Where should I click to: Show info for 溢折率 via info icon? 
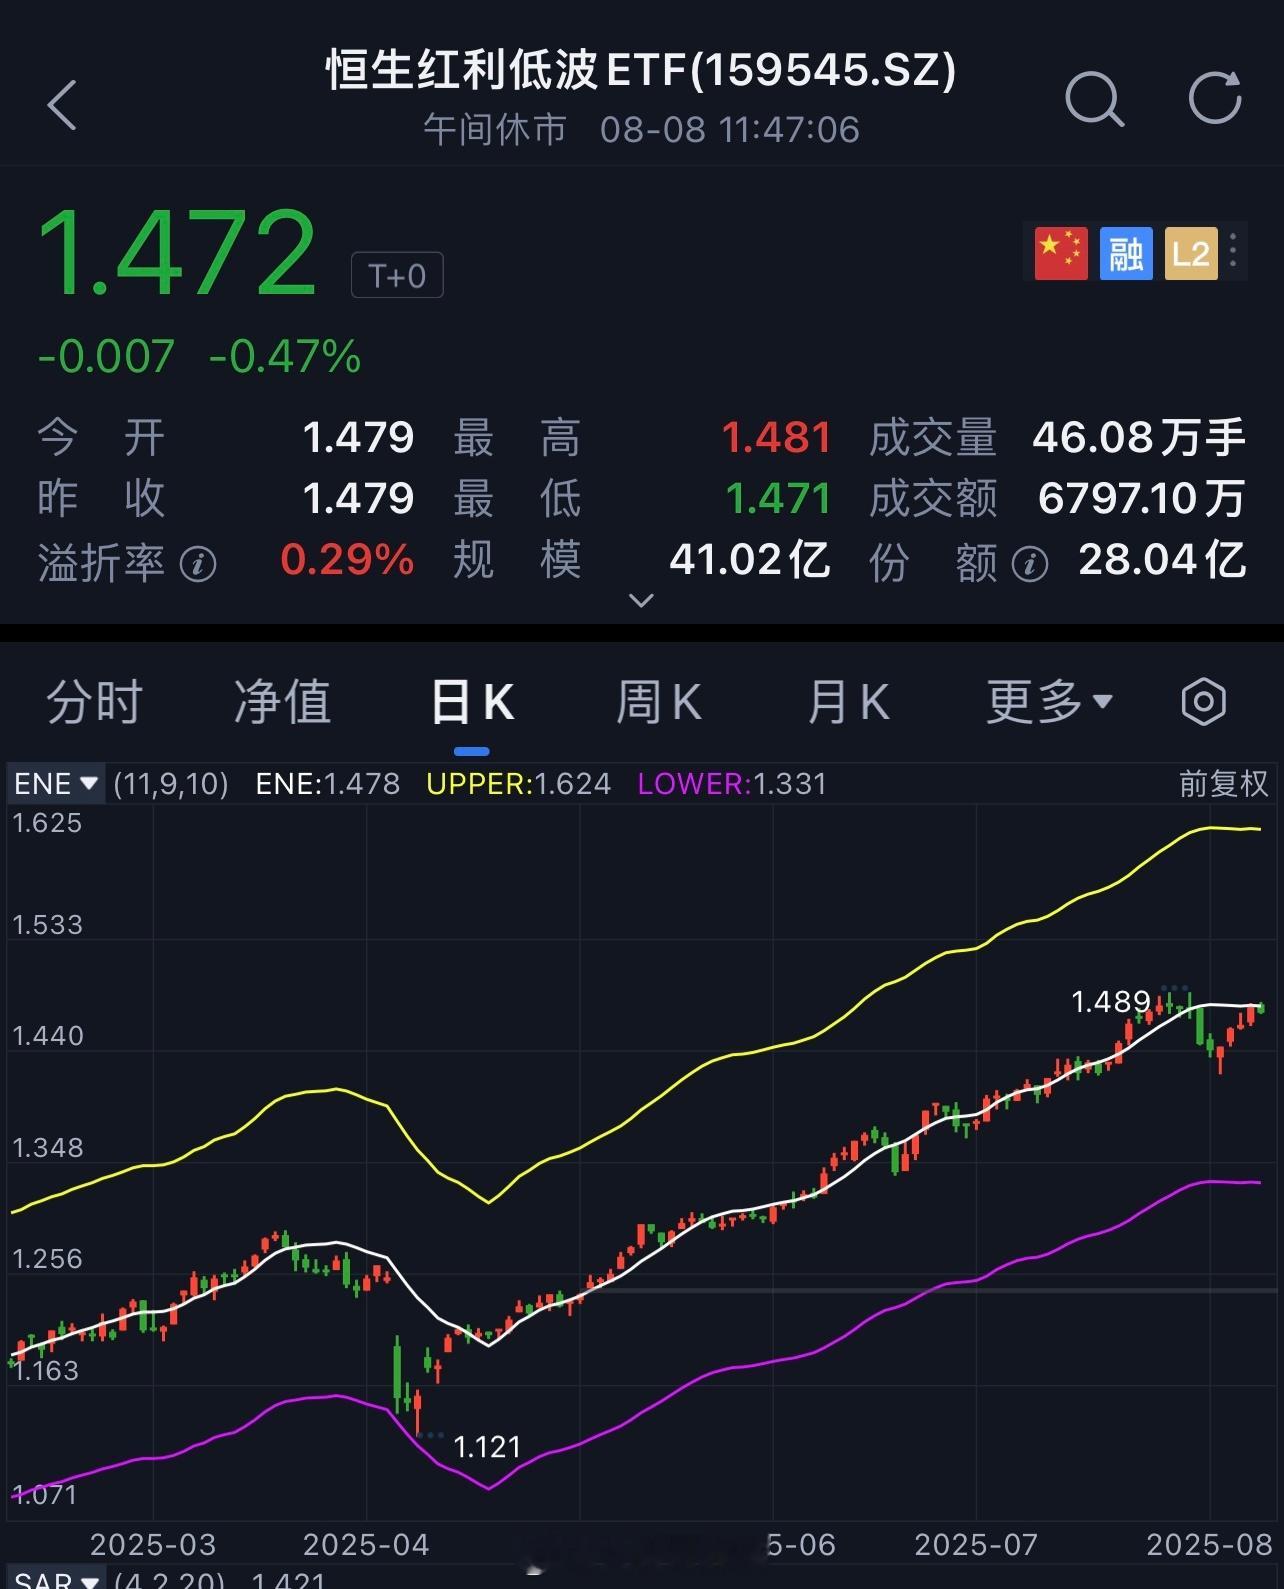[x=198, y=564]
